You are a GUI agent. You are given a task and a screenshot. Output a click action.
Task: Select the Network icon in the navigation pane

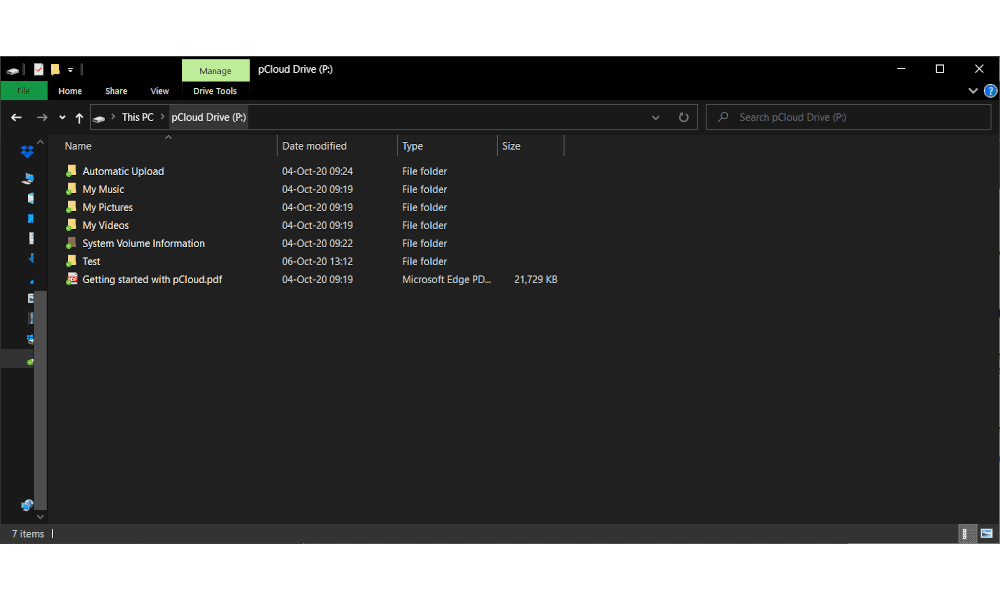tap(27, 506)
